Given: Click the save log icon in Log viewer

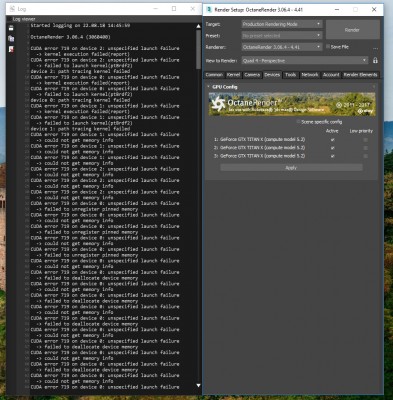Looking at the screenshot, I should click(11, 28).
